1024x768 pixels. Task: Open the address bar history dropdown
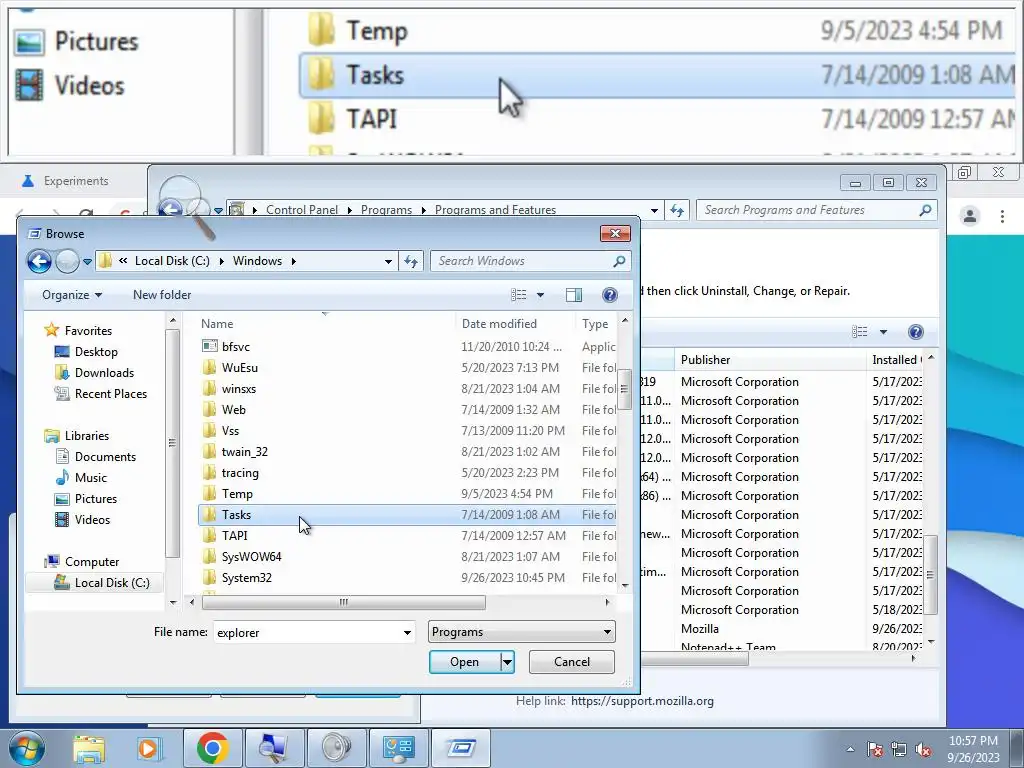tap(388, 261)
